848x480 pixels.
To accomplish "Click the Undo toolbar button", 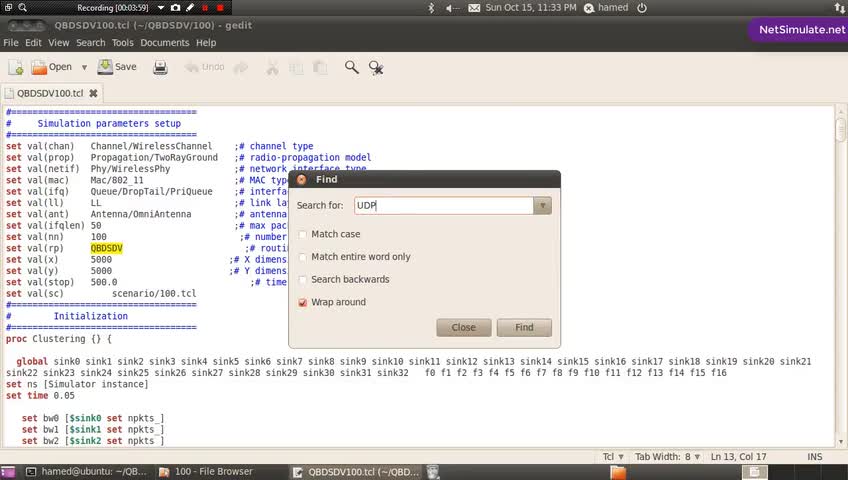I will (204, 67).
